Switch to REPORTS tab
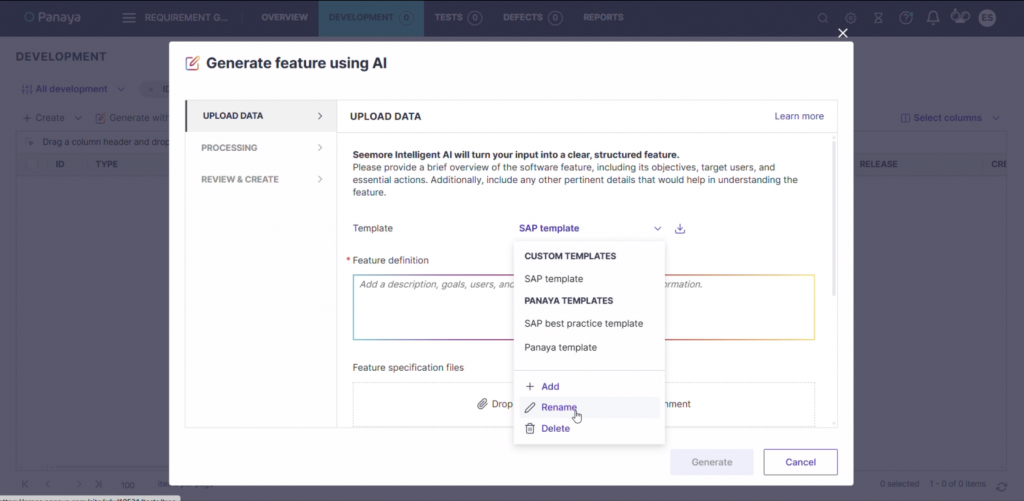This screenshot has height=501, width=1024. pyautogui.click(x=603, y=18)
